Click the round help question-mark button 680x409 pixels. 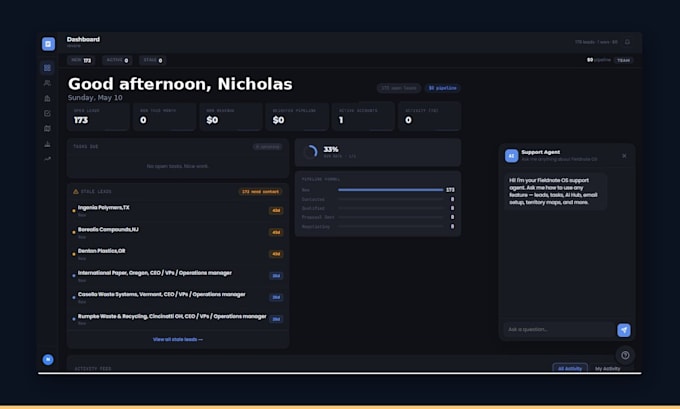point(625,355)
